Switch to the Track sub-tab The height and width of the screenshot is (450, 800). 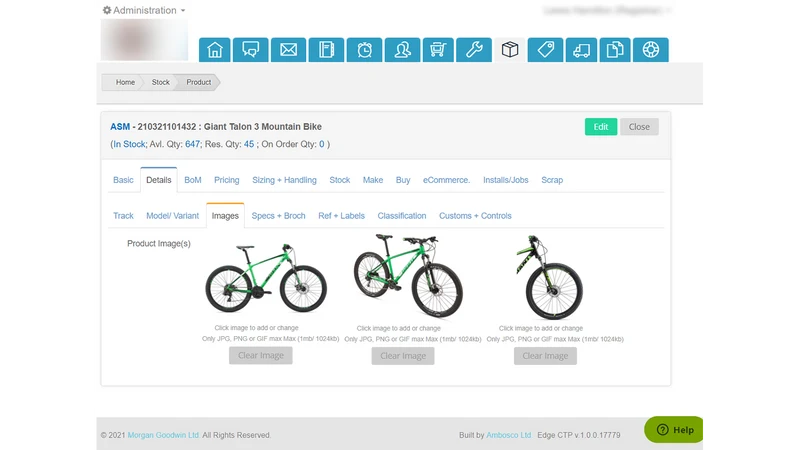click(x=123, y=216)
